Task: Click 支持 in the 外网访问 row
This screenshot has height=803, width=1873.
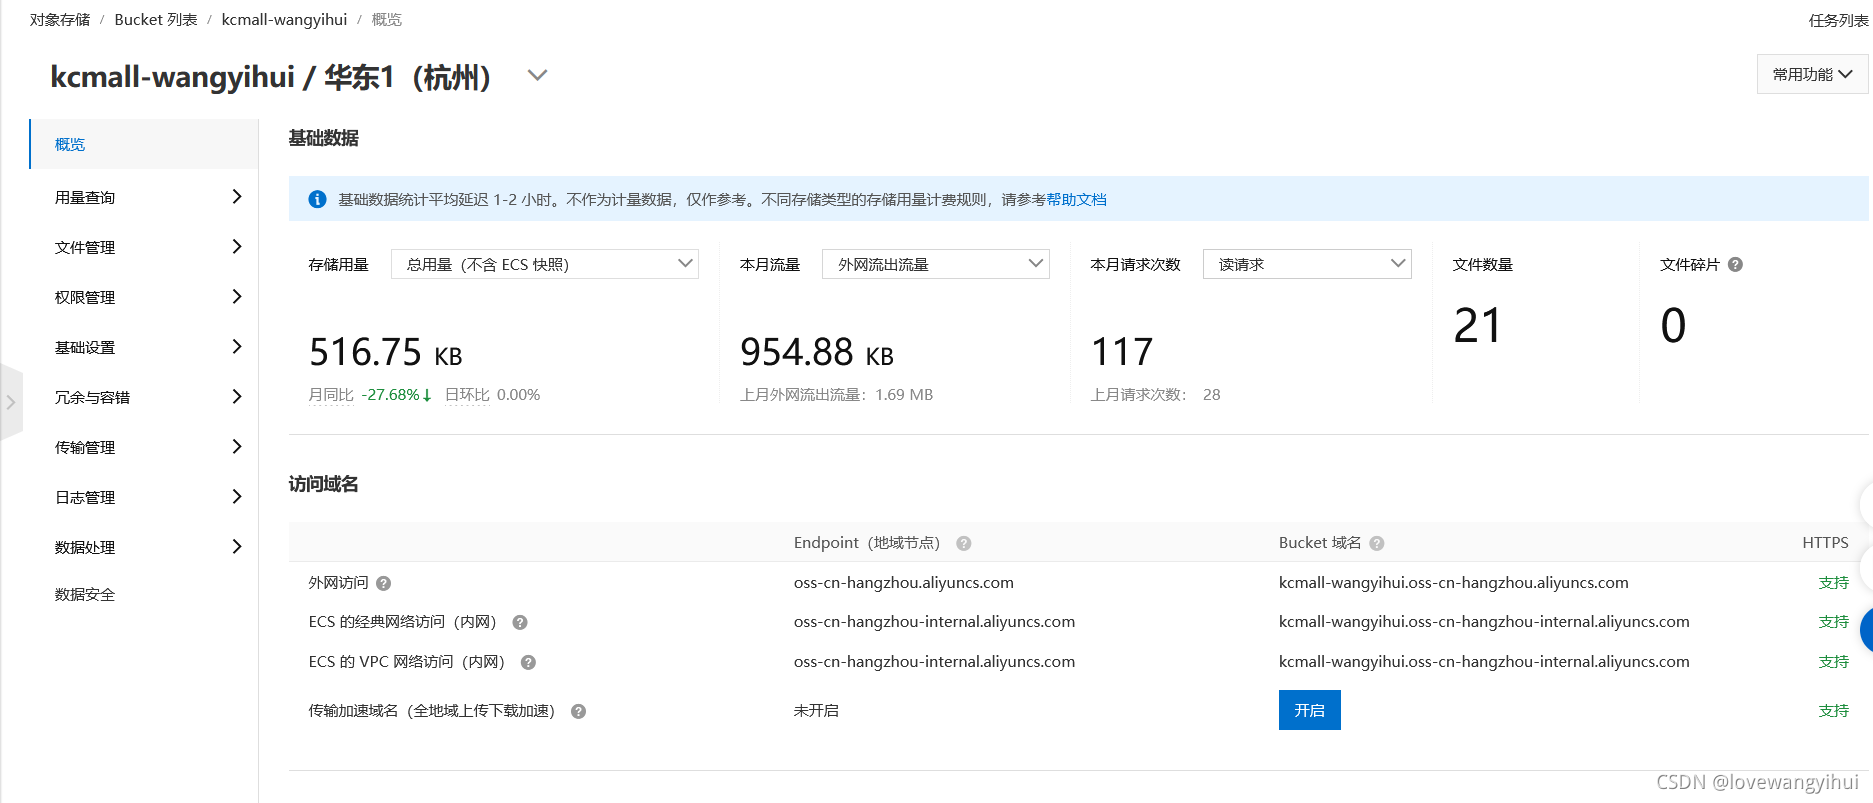Action: coord(1833,583)
